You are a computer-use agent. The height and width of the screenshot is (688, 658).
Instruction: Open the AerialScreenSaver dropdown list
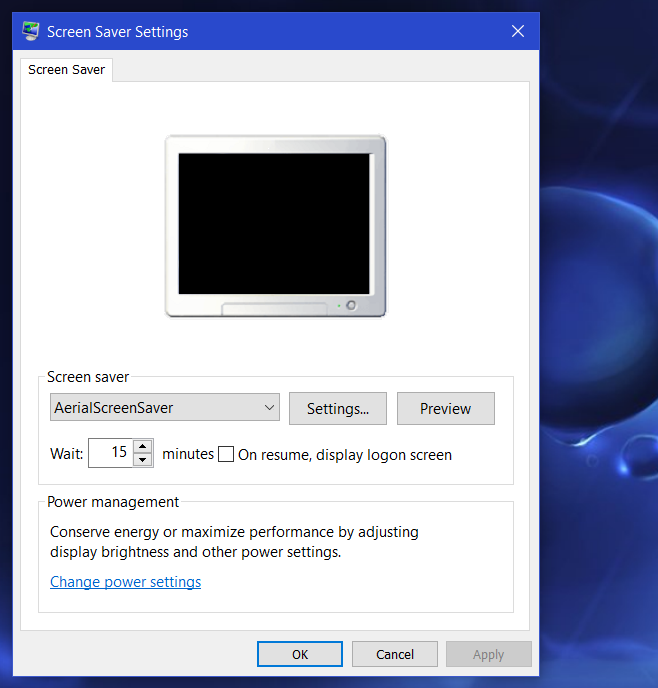coord(164,407)
